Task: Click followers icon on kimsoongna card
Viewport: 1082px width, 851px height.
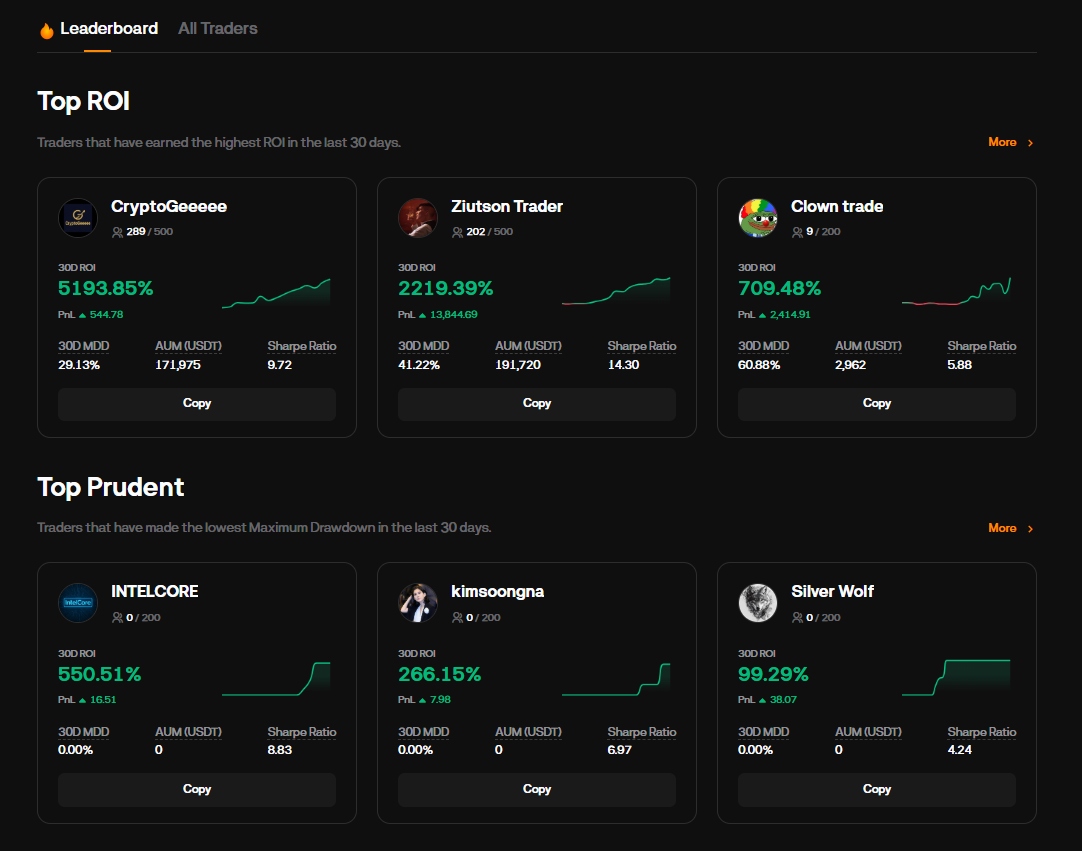Action: coord(458,618)
